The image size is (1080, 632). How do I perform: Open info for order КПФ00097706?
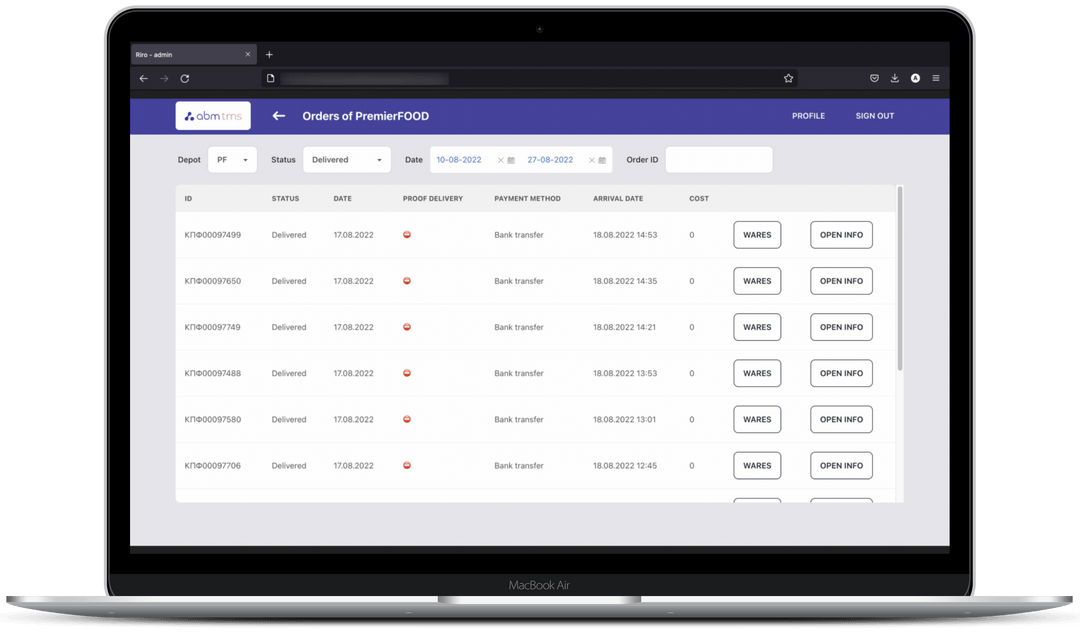point(841,465)
